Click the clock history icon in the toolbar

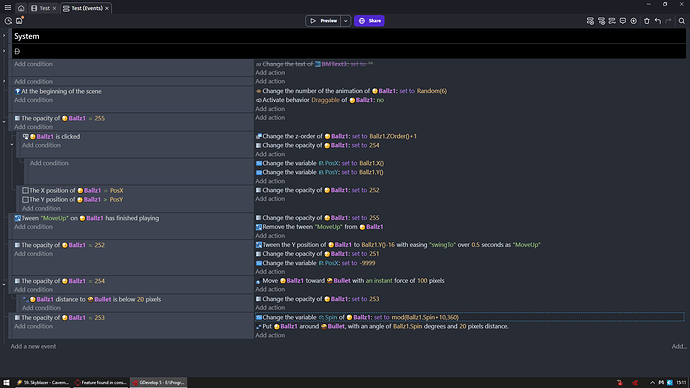8,21
